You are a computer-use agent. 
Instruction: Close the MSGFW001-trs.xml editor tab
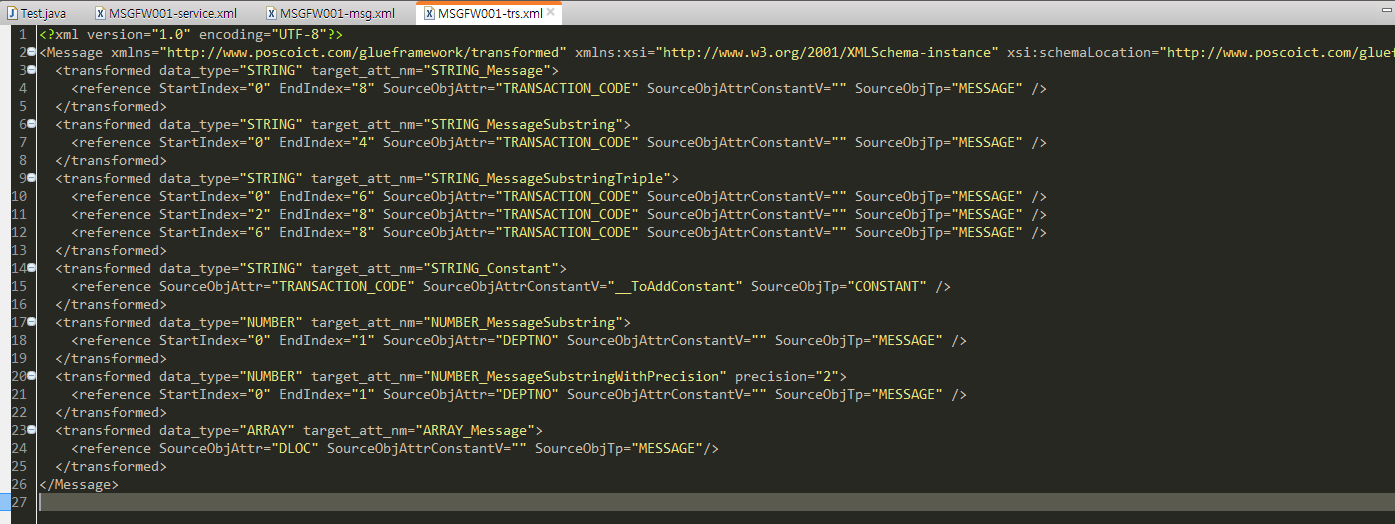553,13
